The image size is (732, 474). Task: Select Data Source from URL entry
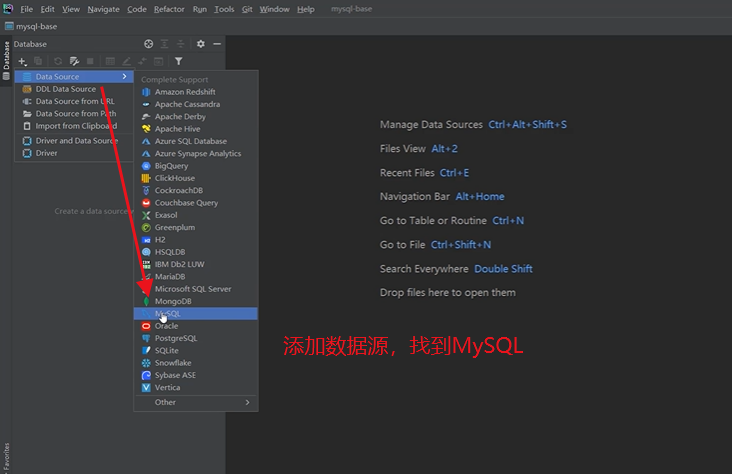tap(74, 101)
